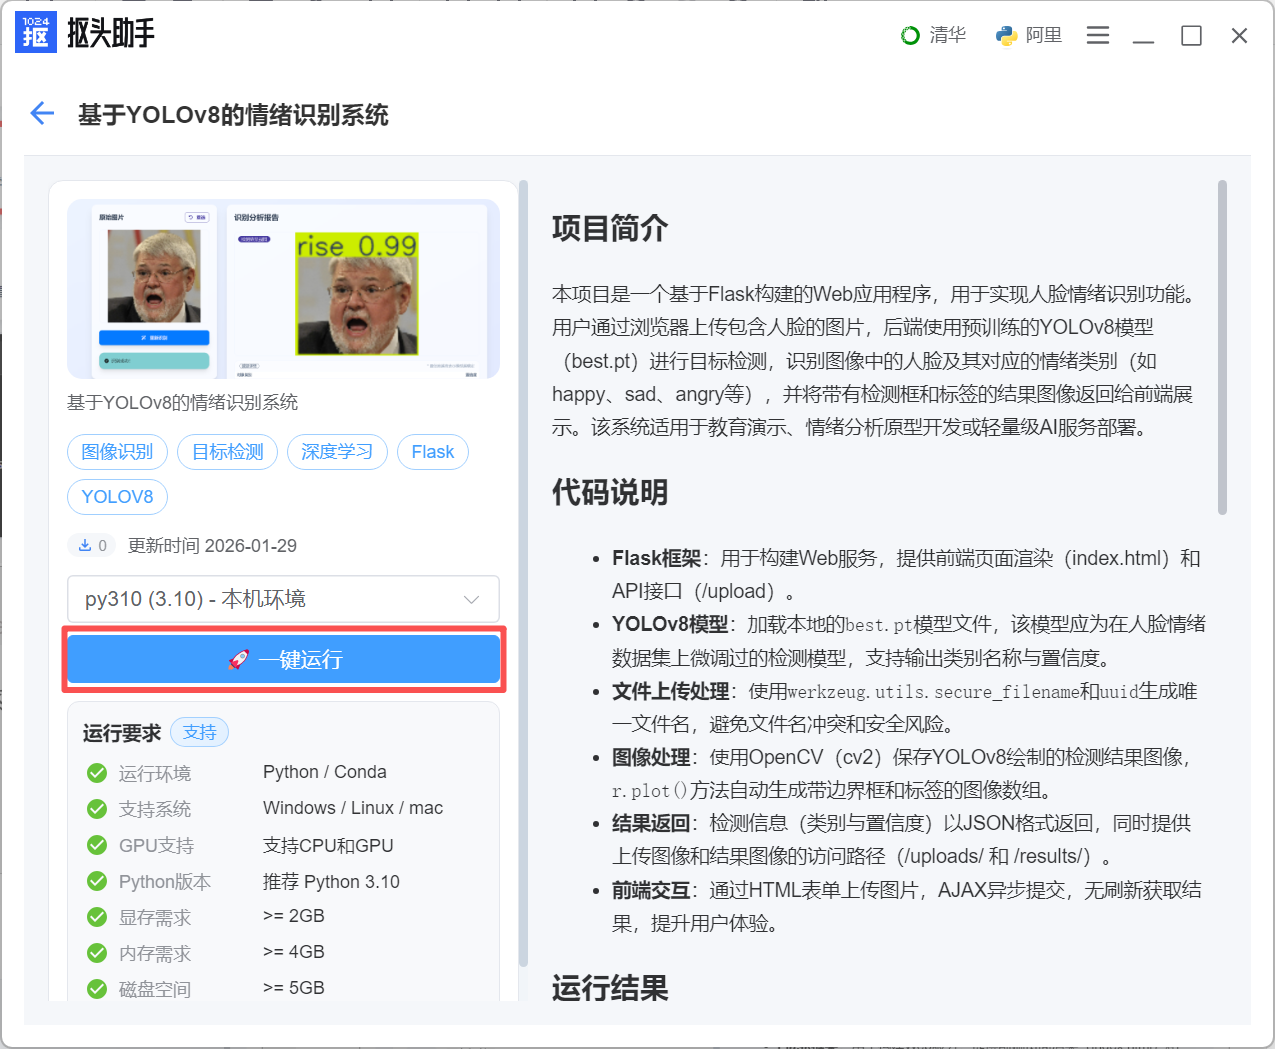This screenshot has width=1275, height=1049.
Task: Click the back arrow icon
Action: point(42,114)
